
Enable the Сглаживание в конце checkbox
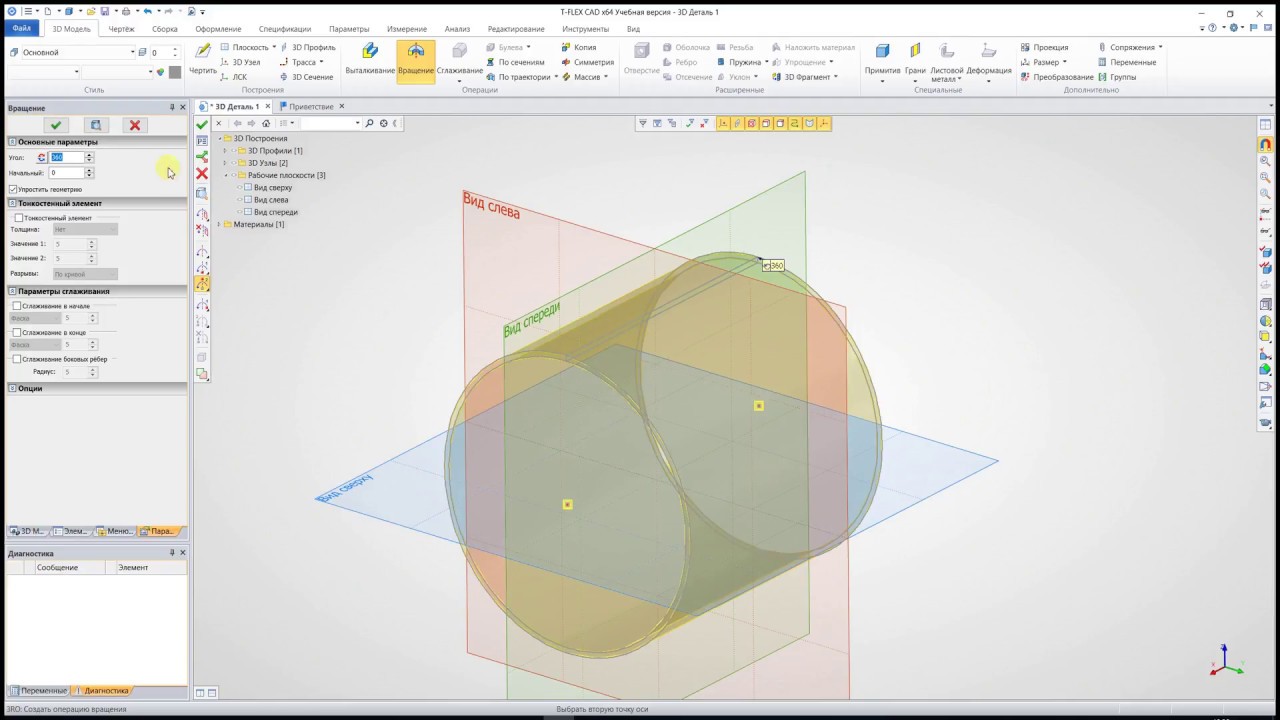click(x=17, y=332)
